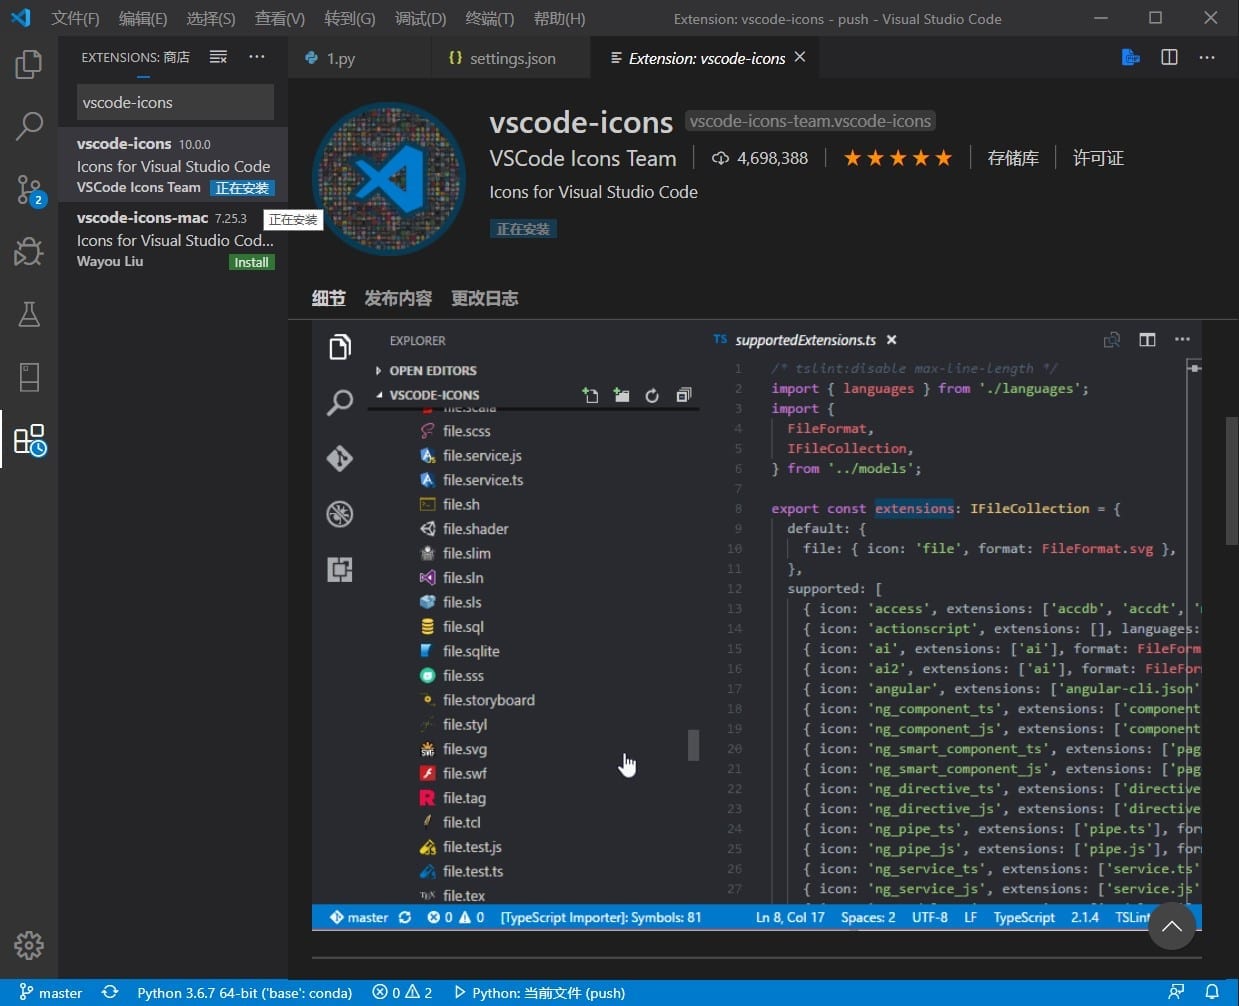1239x1006 pixels.
Task: Click the extension search input field
Action: click(x=175, y=102)
